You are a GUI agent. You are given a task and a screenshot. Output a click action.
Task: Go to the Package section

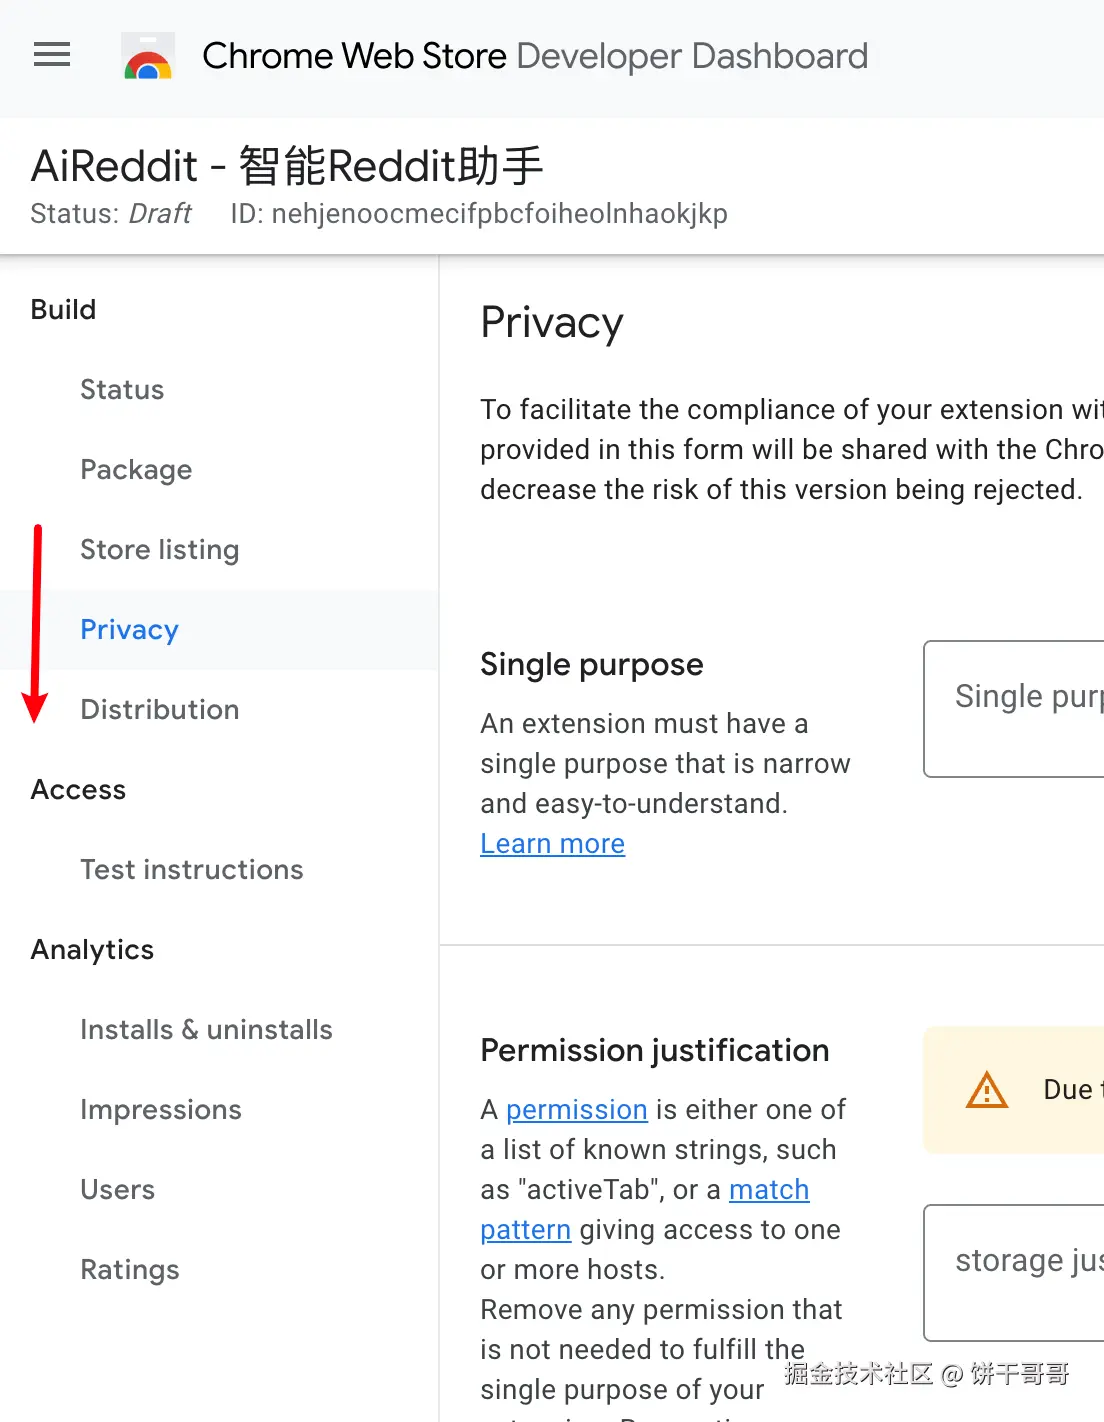coord(136,470)
